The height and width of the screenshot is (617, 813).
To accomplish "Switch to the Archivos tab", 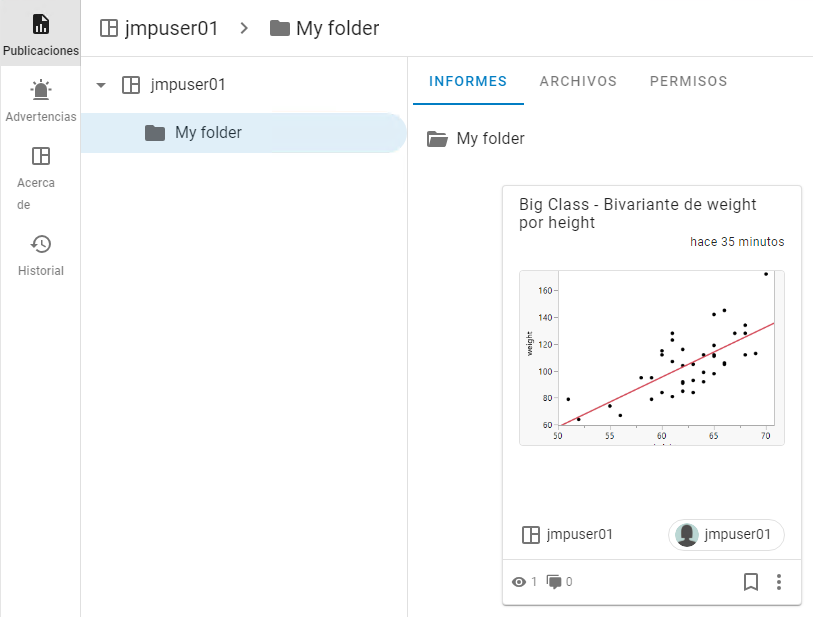I will pos(578,81).
